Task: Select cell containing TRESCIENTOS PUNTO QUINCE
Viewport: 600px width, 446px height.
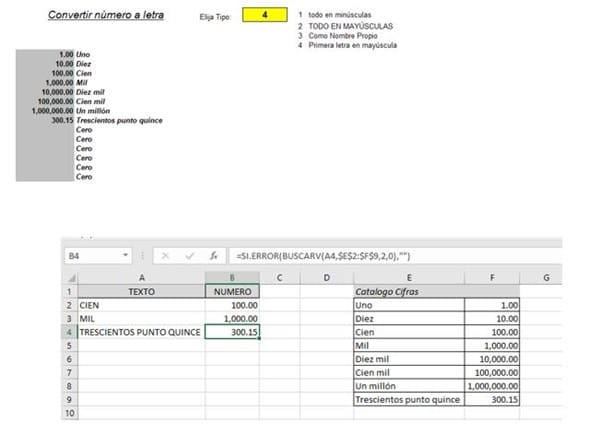Action: pos(142,332)
